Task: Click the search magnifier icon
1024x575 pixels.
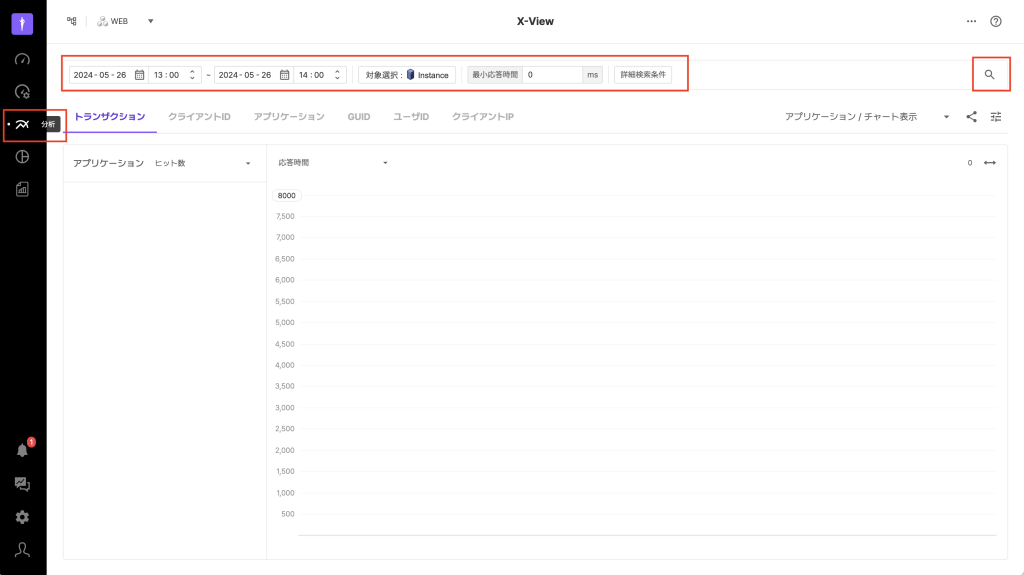Action: [x=989, y=75]
